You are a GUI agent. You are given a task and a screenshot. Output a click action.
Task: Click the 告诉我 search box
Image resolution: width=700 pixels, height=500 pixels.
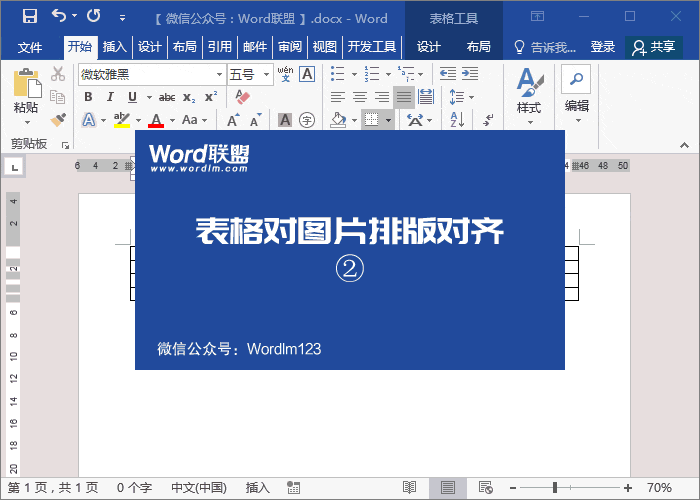pos(546,47)
